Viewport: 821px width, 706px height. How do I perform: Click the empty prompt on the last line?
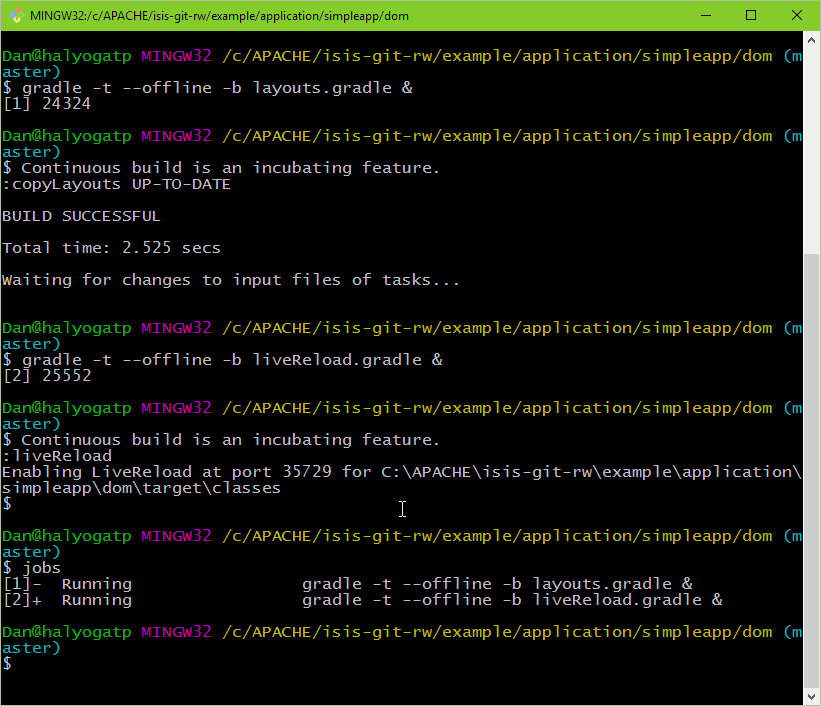[x=7, y=664]
